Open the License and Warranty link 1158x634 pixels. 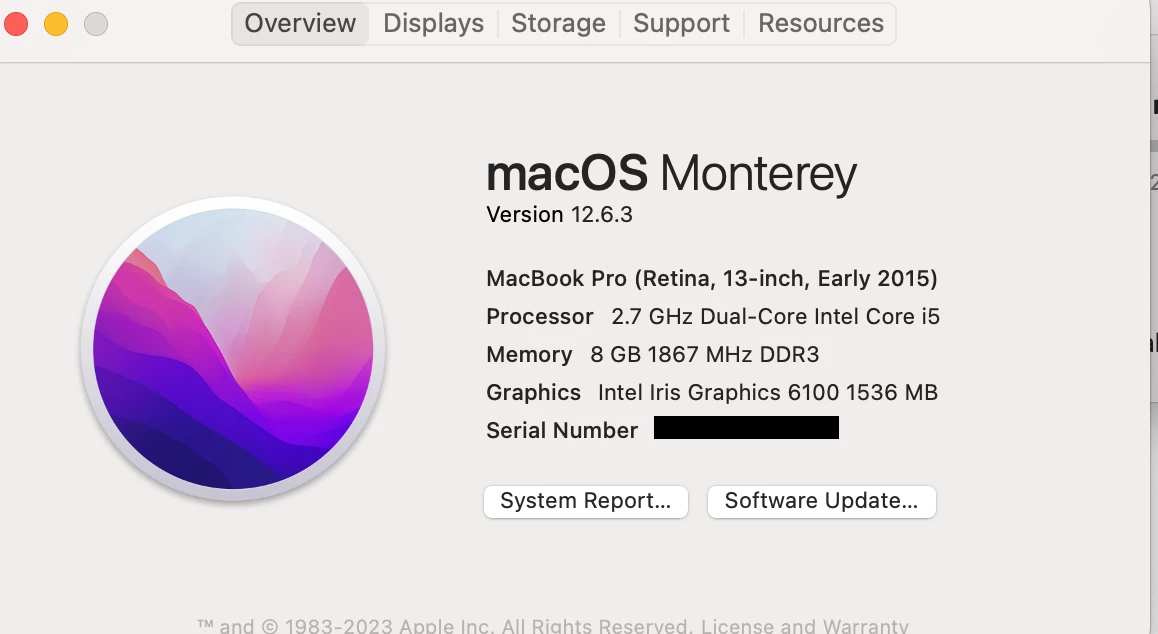804,626
